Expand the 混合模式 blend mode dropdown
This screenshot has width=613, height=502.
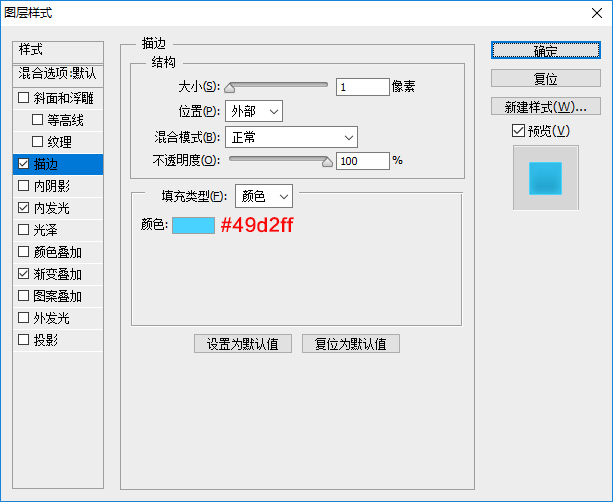click(x=291, y=137)
